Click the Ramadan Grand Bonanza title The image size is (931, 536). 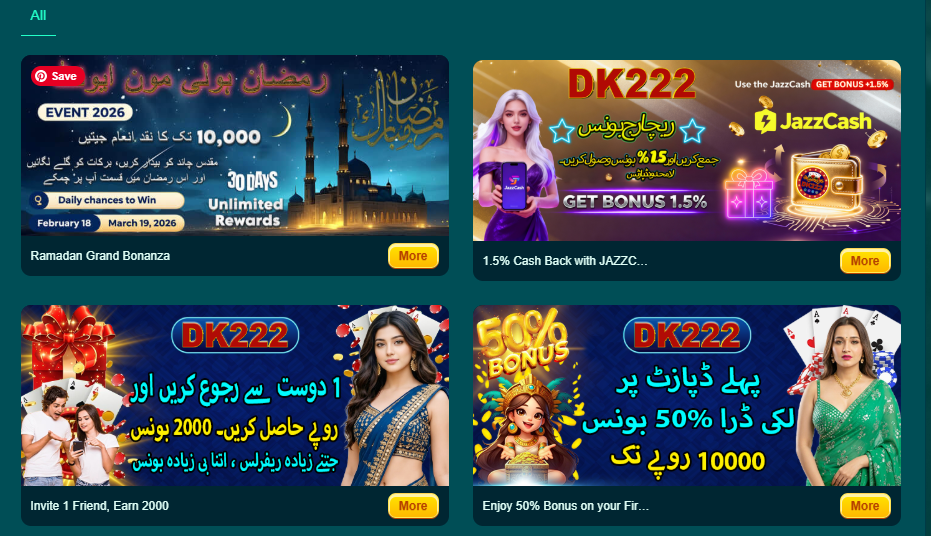100,256
